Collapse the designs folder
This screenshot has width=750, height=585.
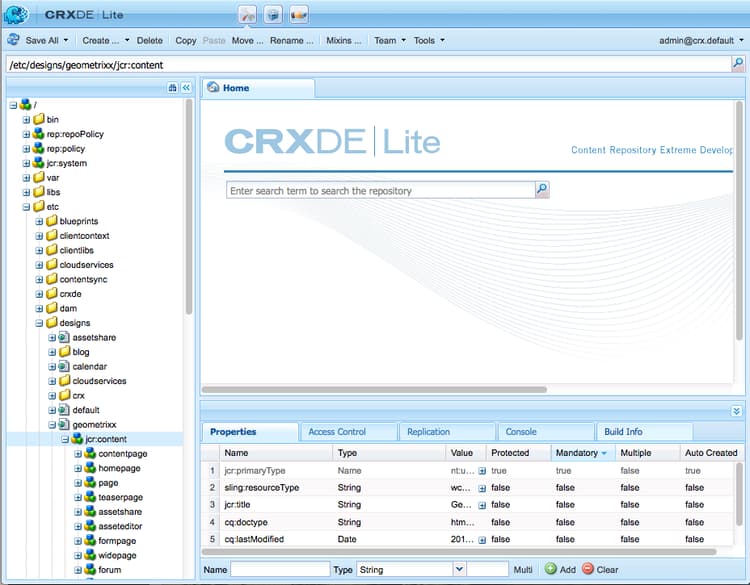tap(39, 323)
